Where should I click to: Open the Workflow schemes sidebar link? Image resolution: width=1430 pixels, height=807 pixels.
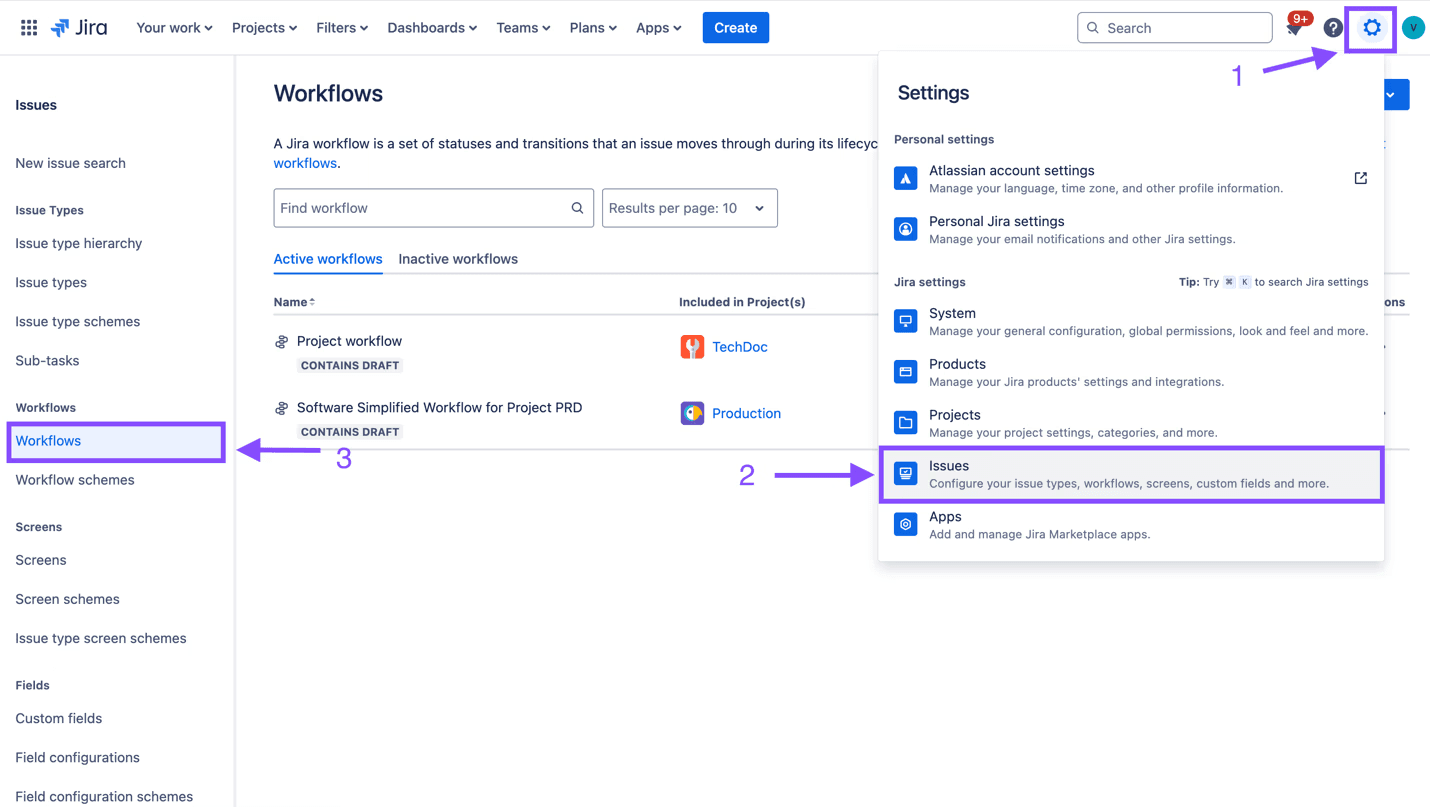click(74, 479)
